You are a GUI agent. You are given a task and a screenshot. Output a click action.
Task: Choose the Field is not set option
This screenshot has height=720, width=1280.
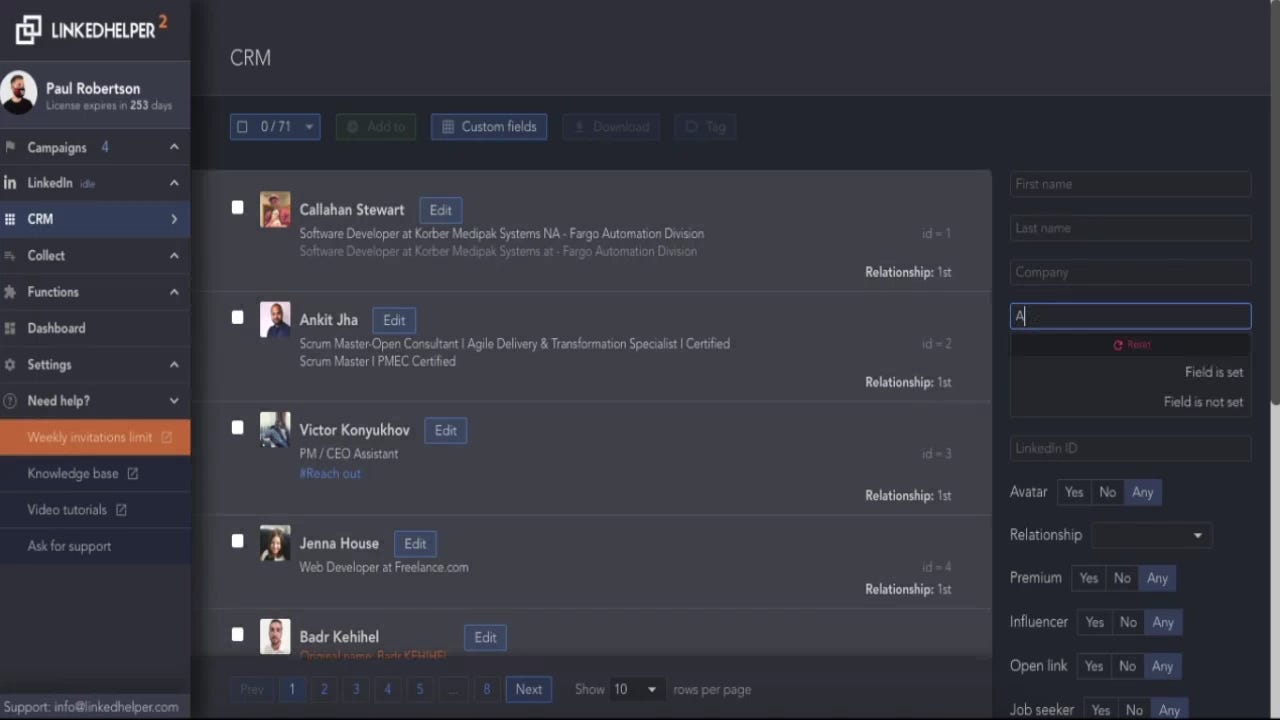pos(1130,402)
